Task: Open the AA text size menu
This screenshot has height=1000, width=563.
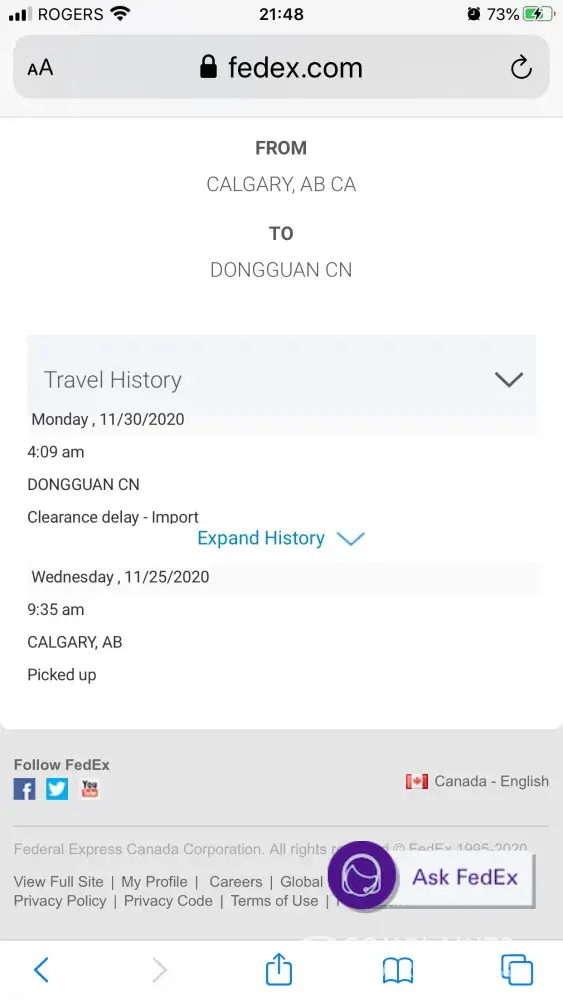Action: click(40, 68)
